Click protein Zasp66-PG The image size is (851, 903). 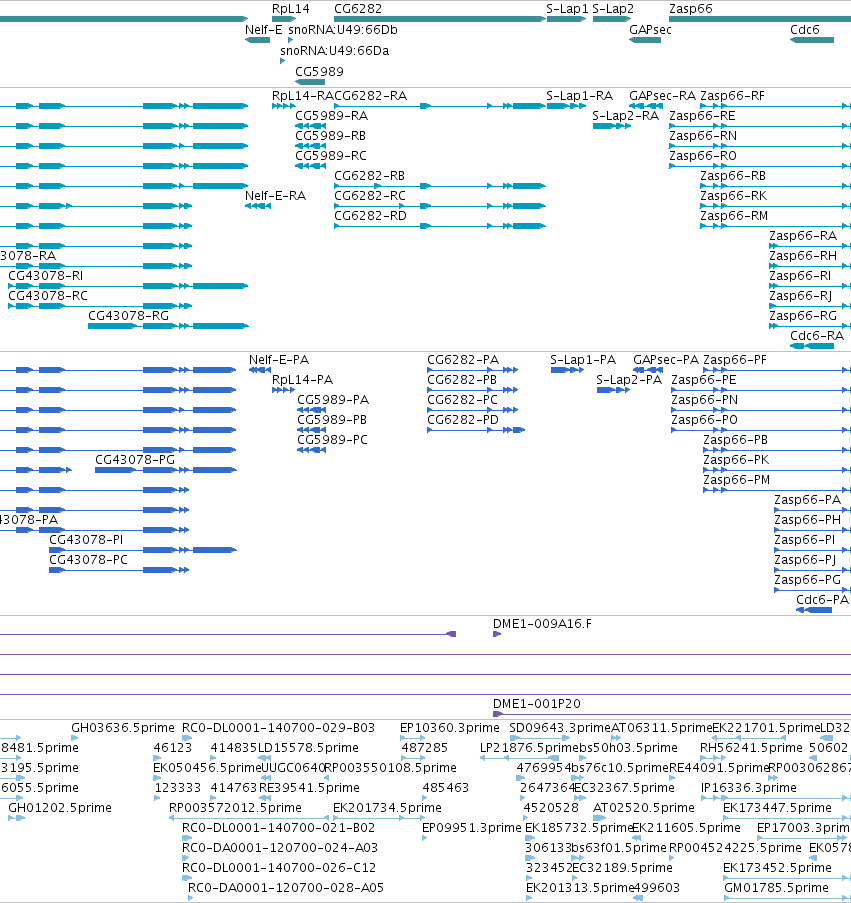coord(807,580)
